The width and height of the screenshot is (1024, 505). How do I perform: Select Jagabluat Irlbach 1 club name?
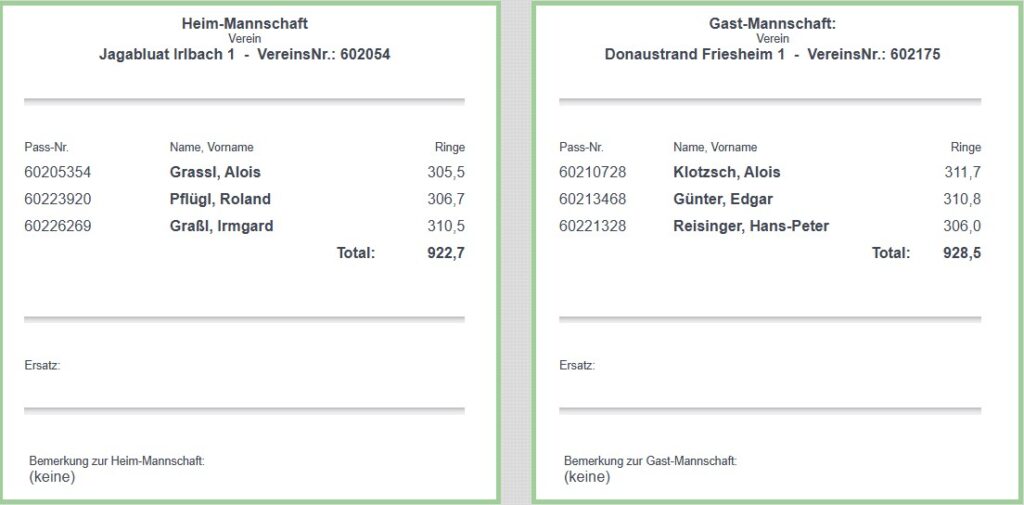pos(167,55)
